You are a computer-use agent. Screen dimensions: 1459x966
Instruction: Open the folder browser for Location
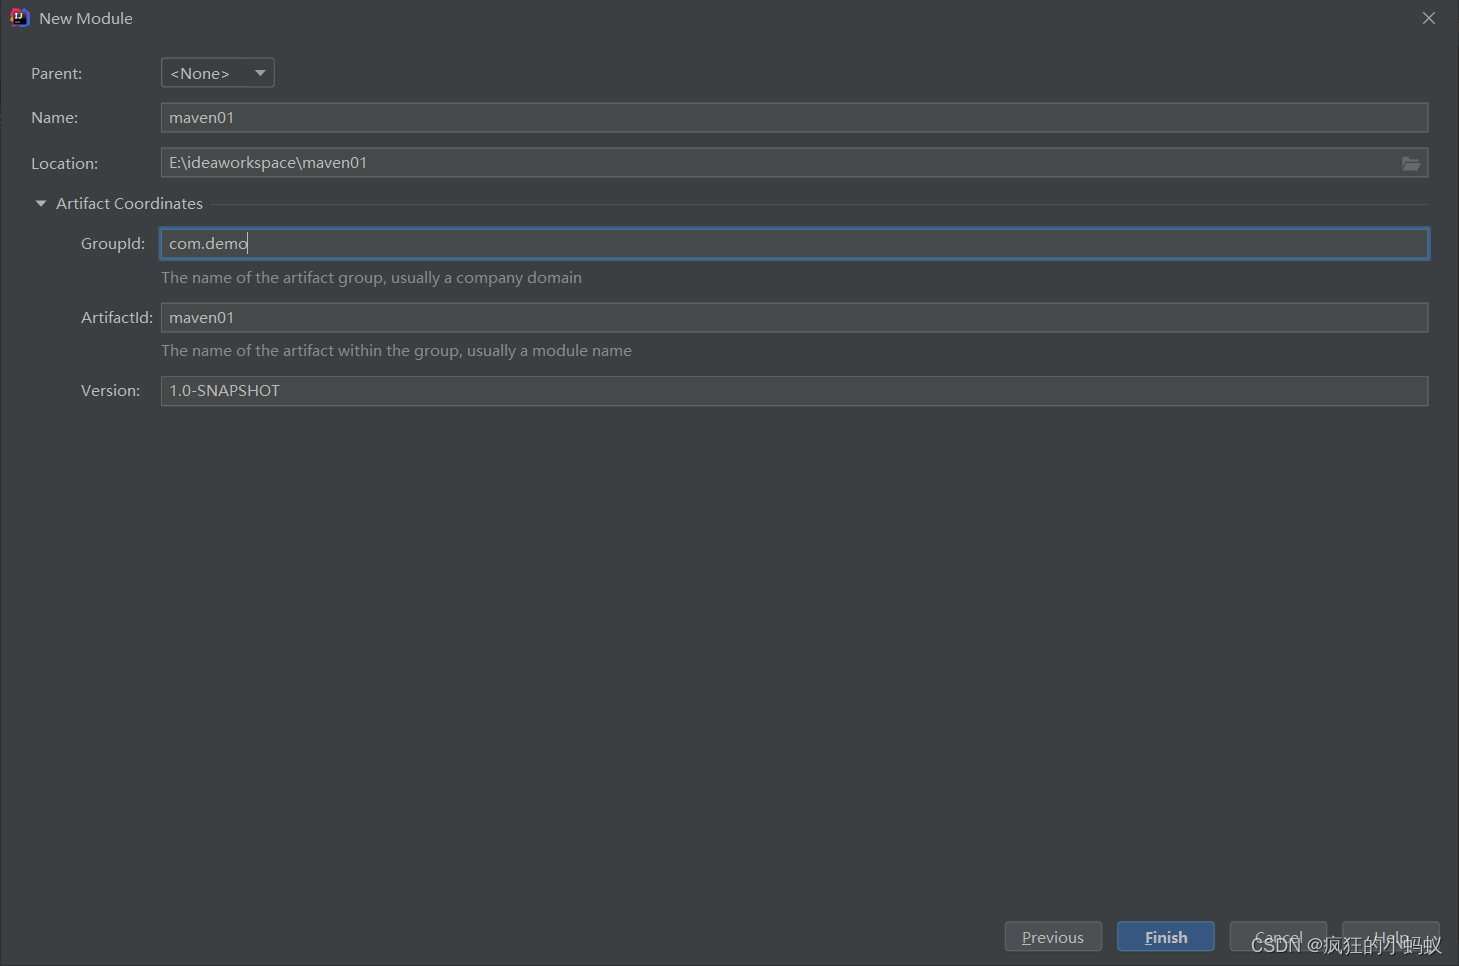click(x=1410, y=163)
